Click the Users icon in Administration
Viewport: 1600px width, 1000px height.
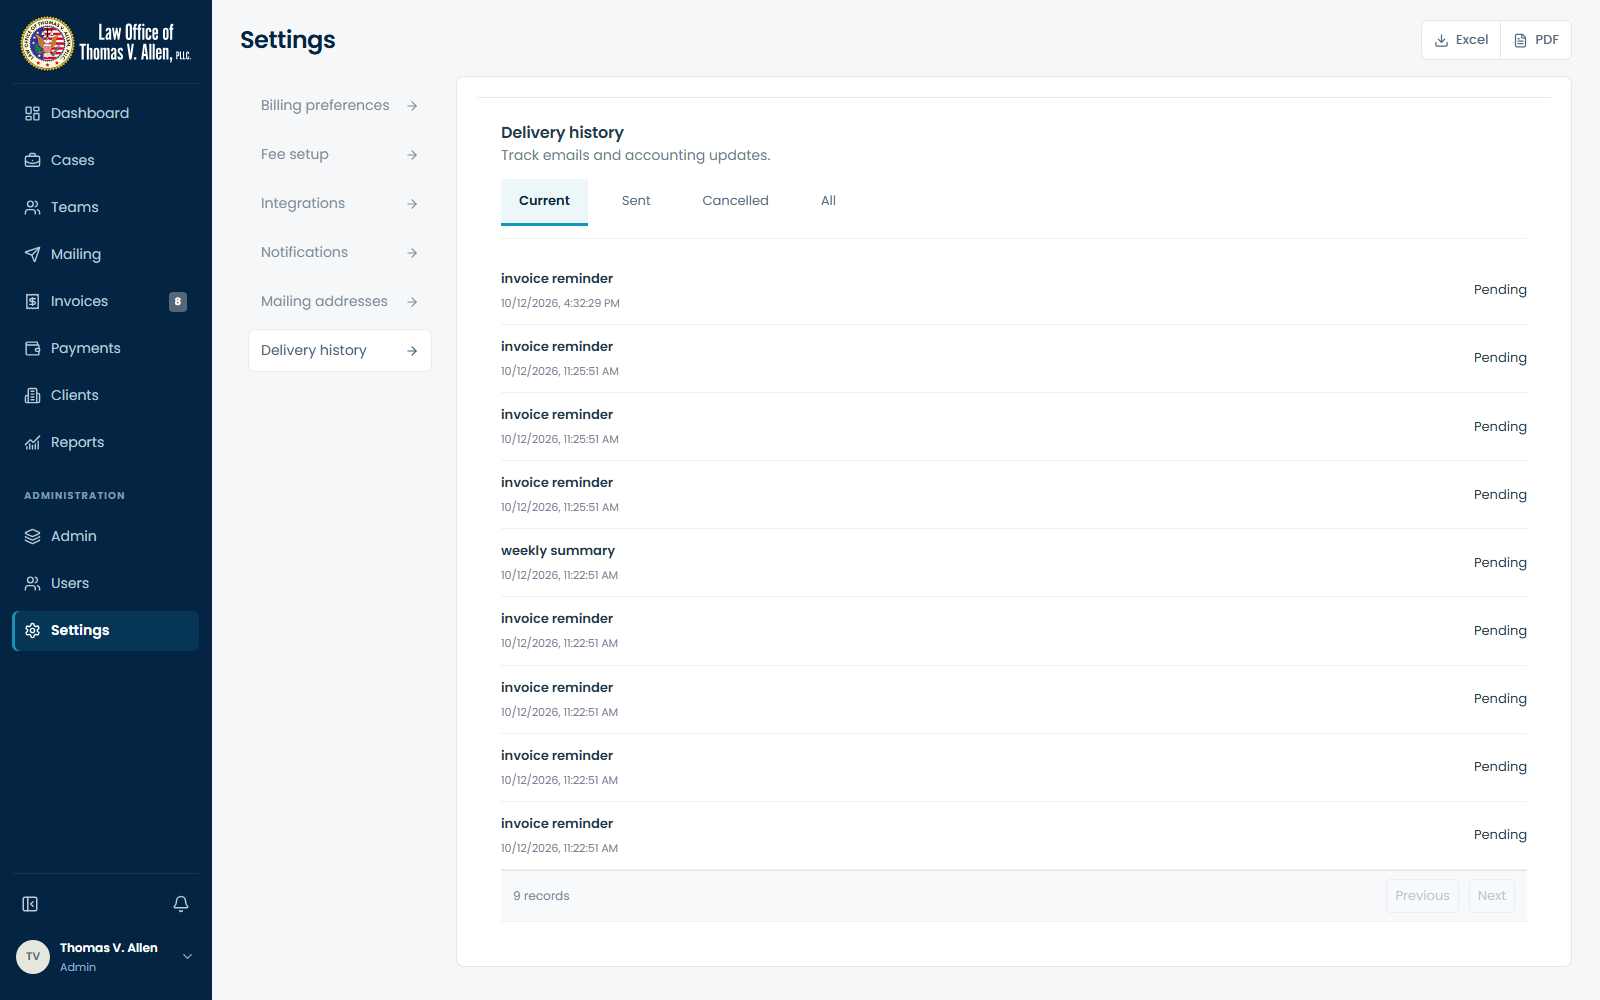coord(32,583)
